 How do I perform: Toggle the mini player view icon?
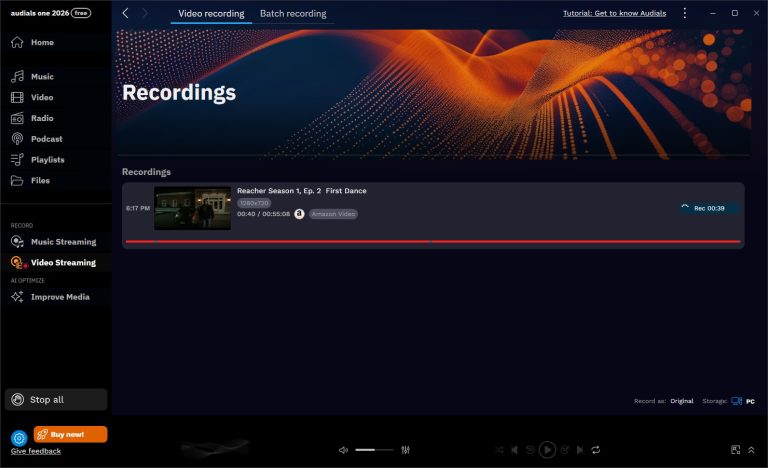[735, 450]
